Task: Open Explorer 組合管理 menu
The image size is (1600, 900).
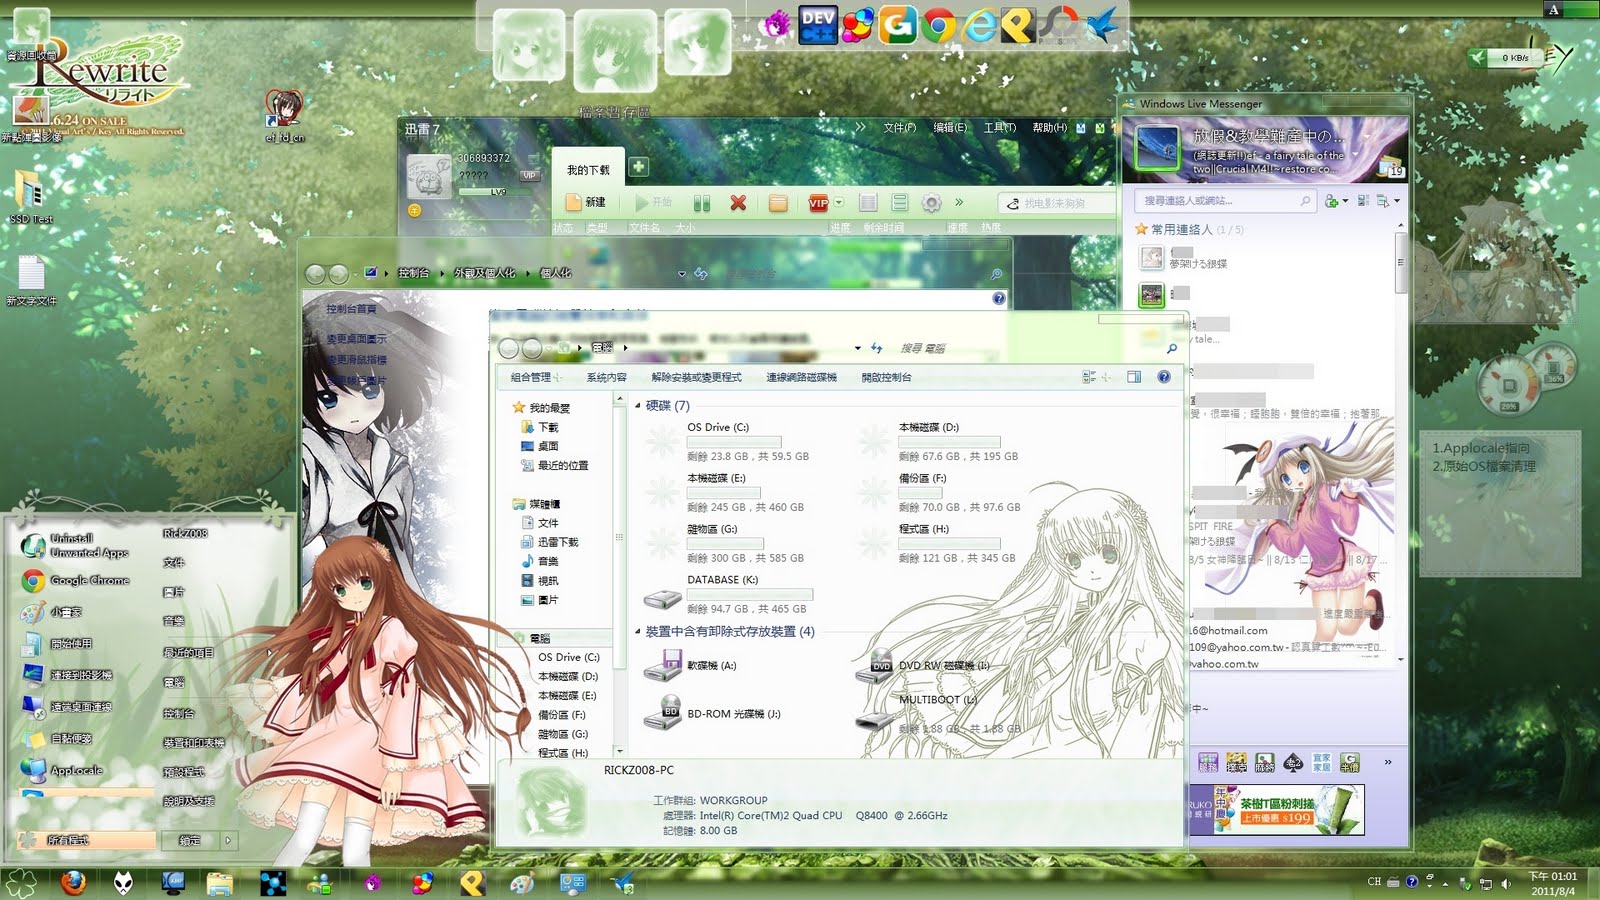Action: pyautogui.click(x=534, y=378)
